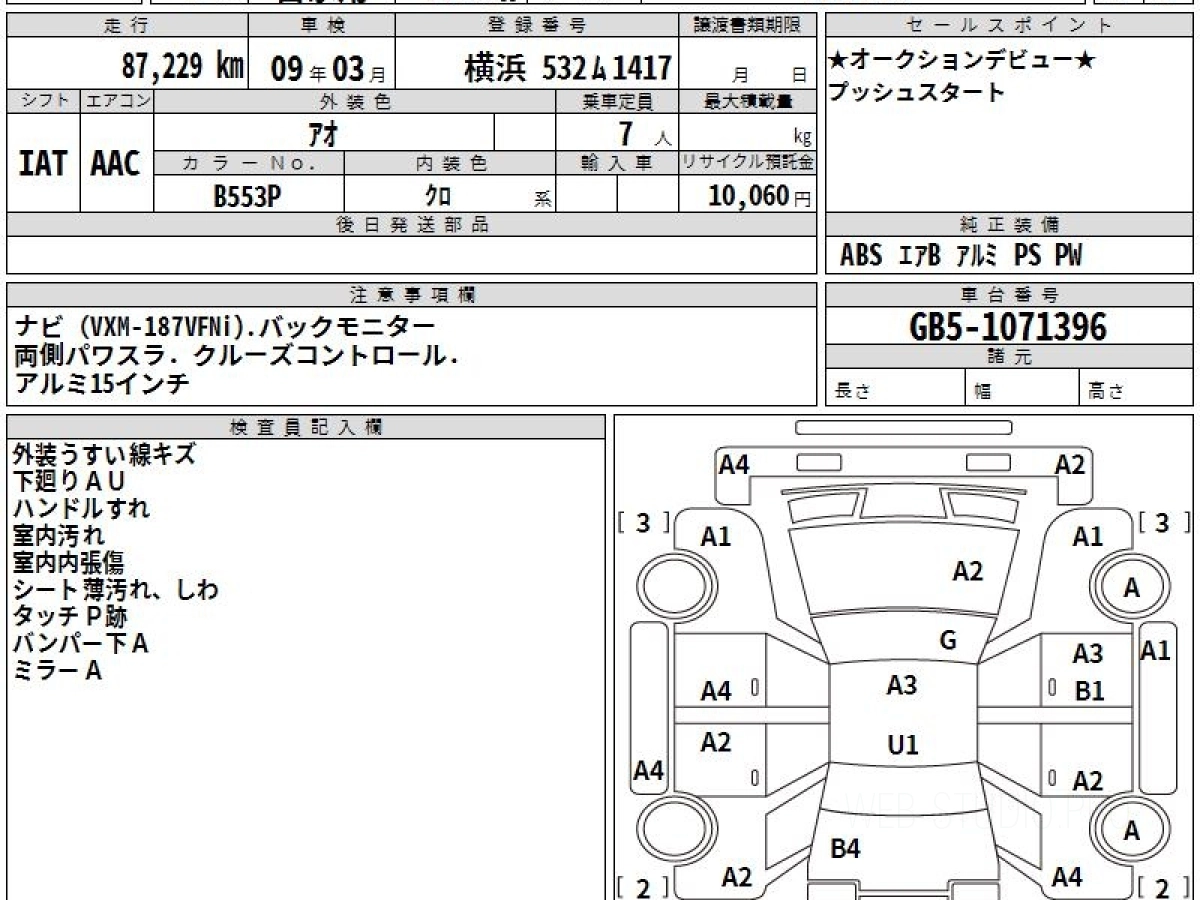The width and height of the screenshot is (1200, 900).
Task: Select color code B553P
Action: point(247,196)
